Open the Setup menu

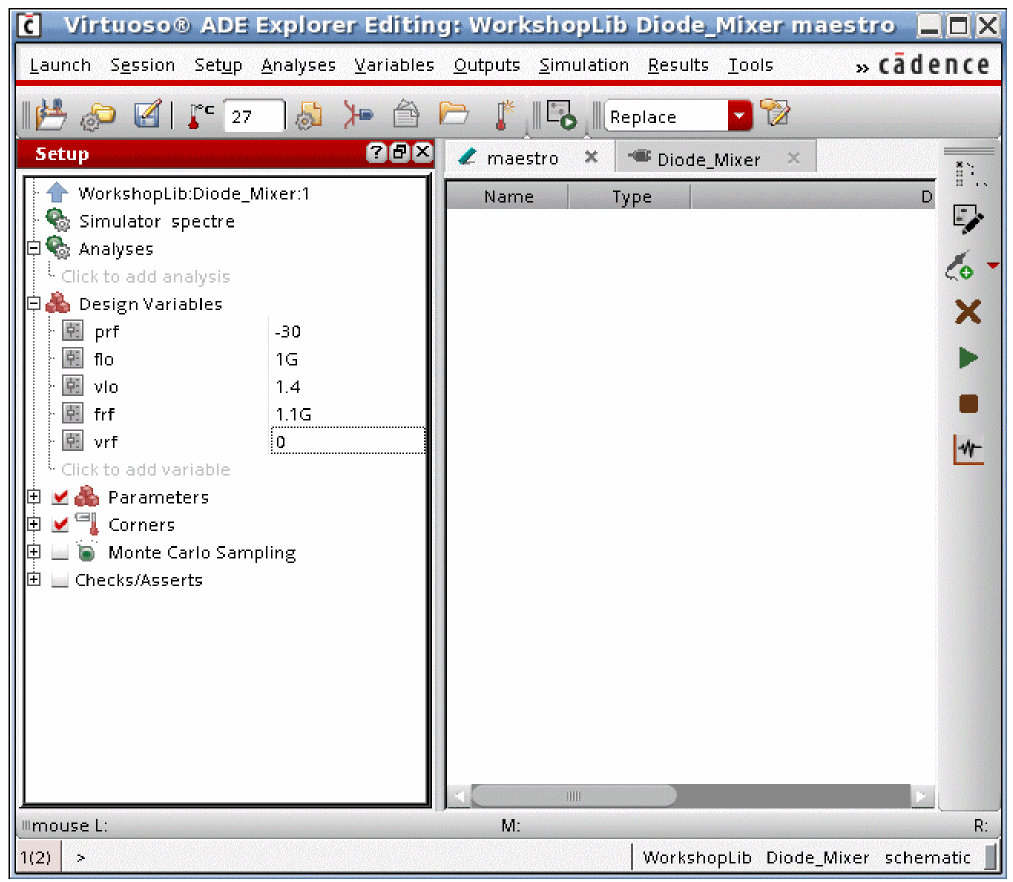pyautogui.click(x=218, y=65)
